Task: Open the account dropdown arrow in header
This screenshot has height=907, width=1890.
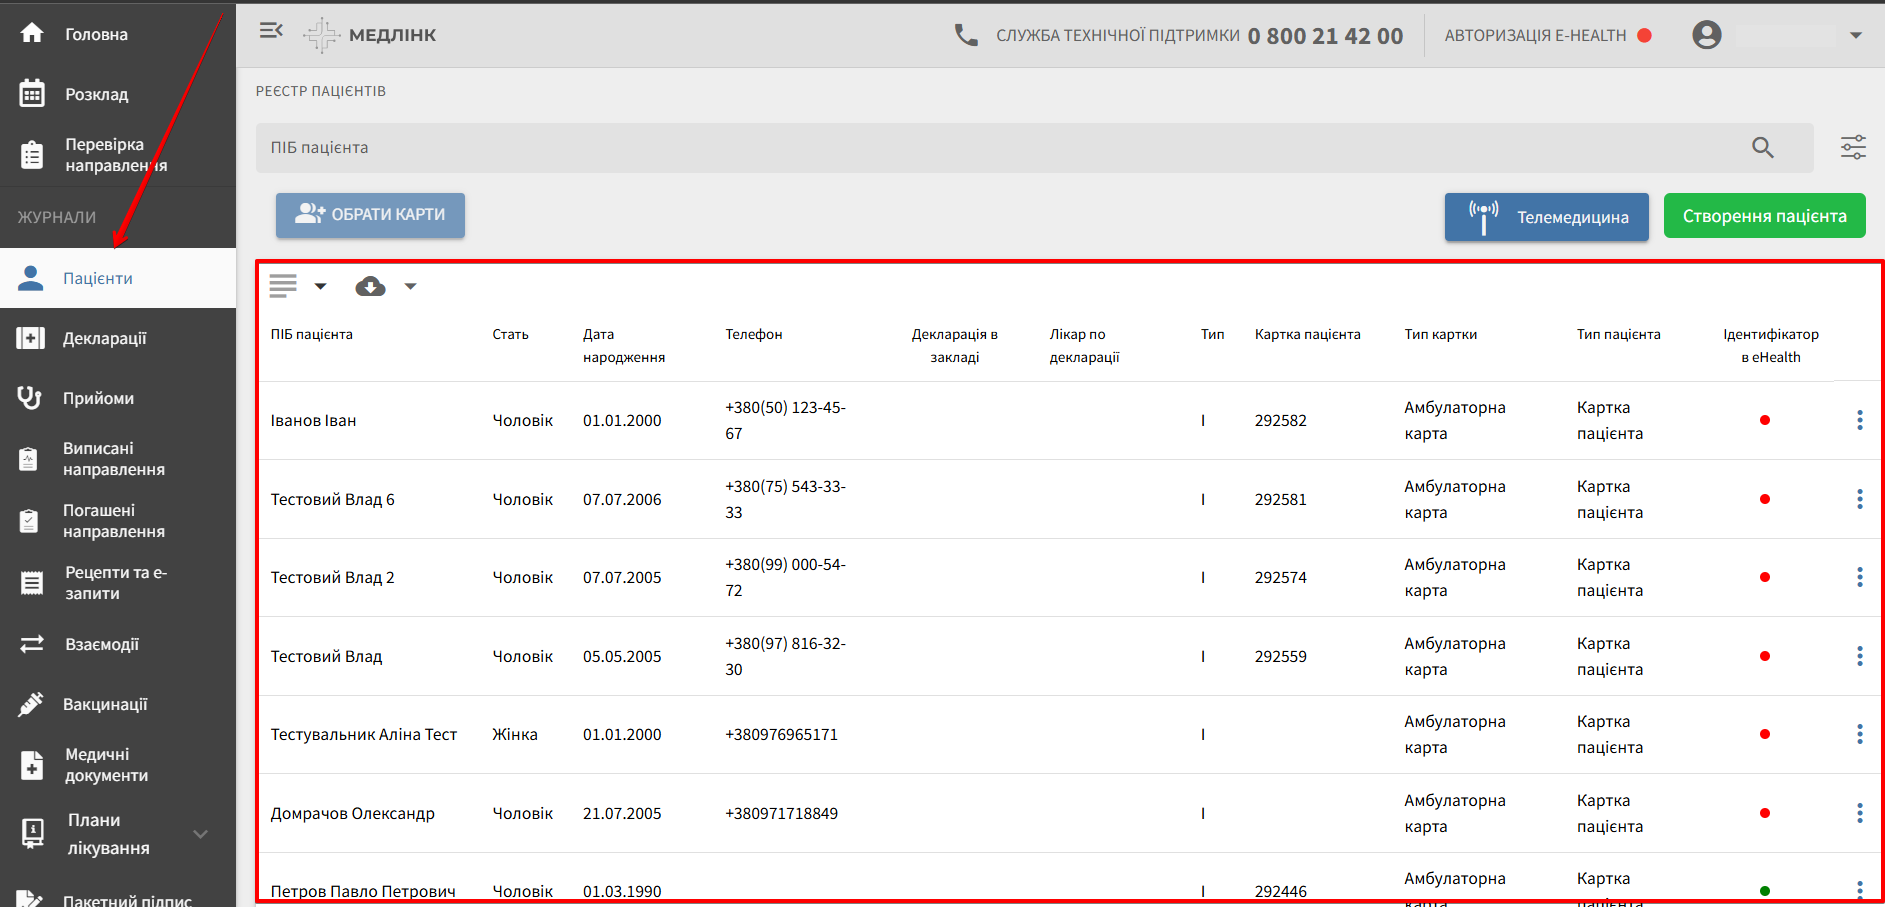Action: coord(1855,35)
